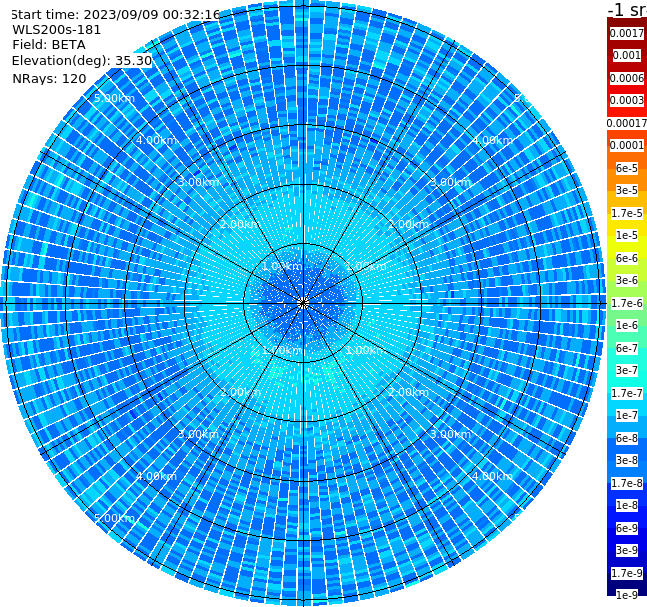Select the 3e-8 colorbar label
Viewport: 647px width, 607px height.
pyautogui.click(x=627, y=460)
